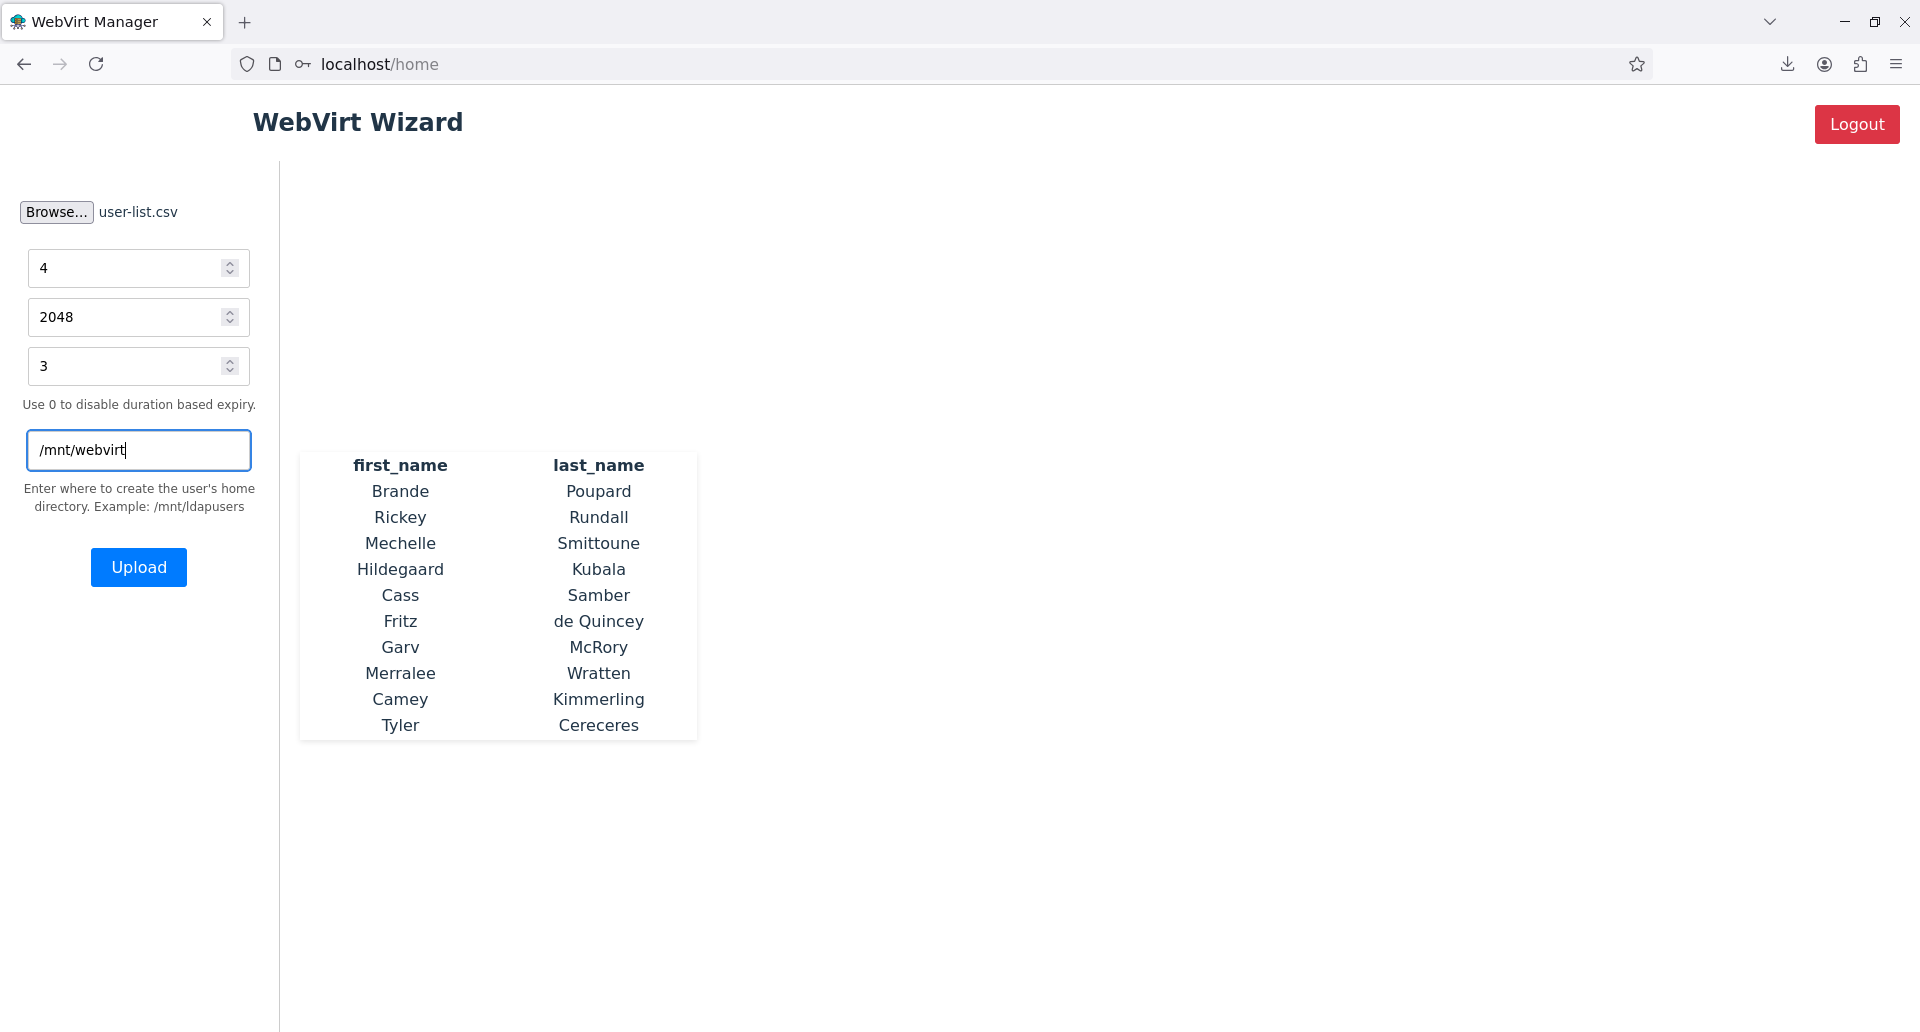Bookmark this page with the star
Screen dimensions: 1920x1032
(1637, 64)
